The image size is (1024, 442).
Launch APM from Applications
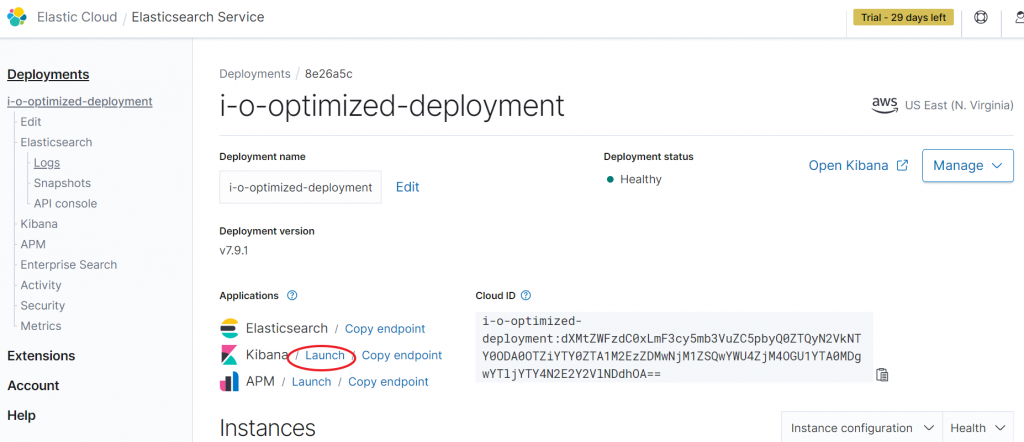312,382
